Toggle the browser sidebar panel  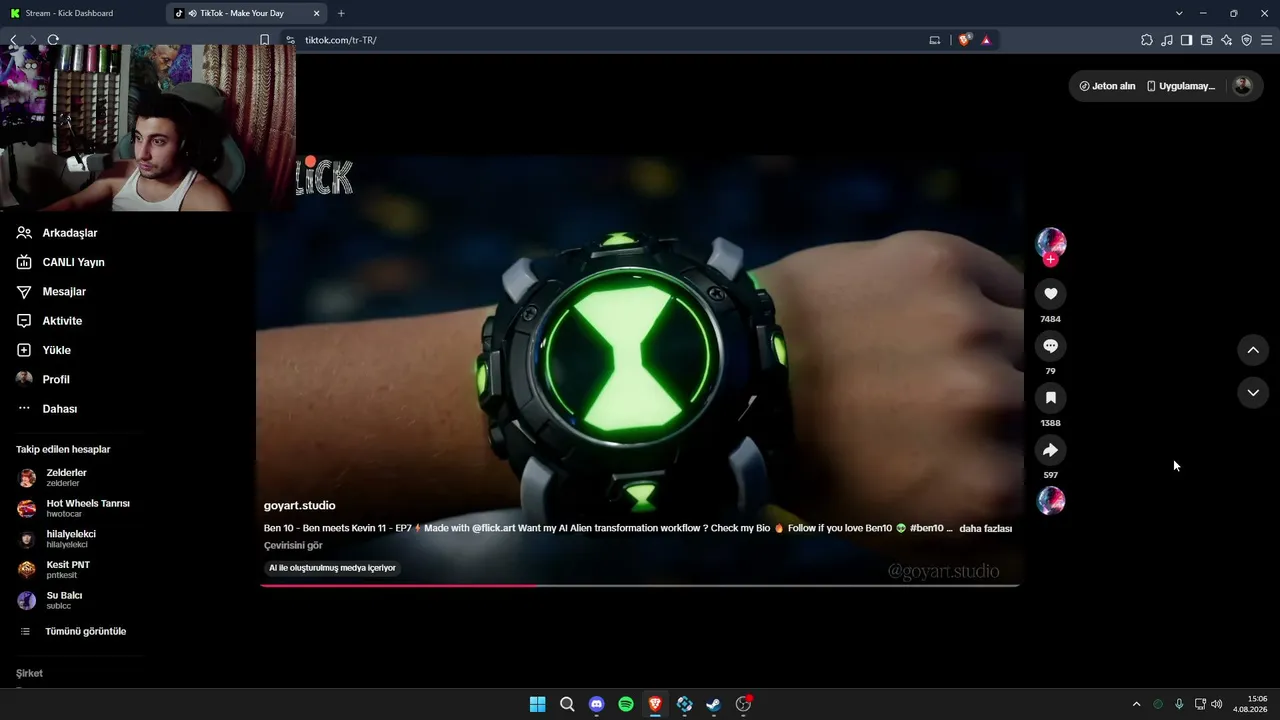point(1186,40)
